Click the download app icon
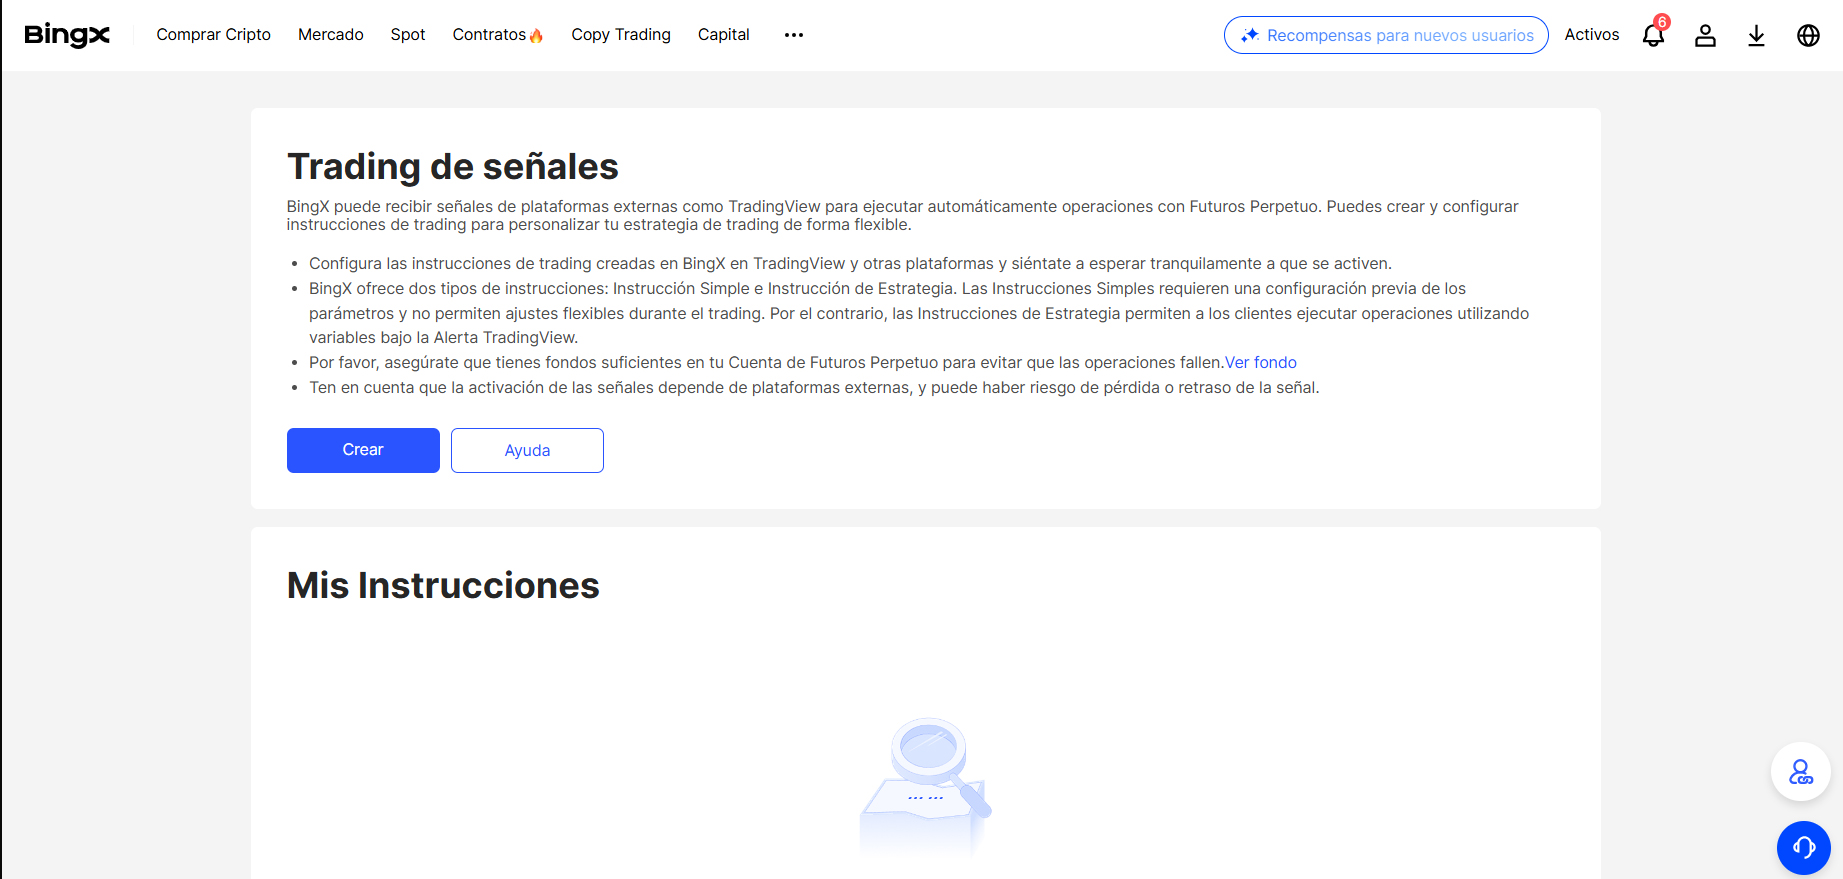Screen dimensions: 1843x879 pyautogui.click(x=1756, y=36)
